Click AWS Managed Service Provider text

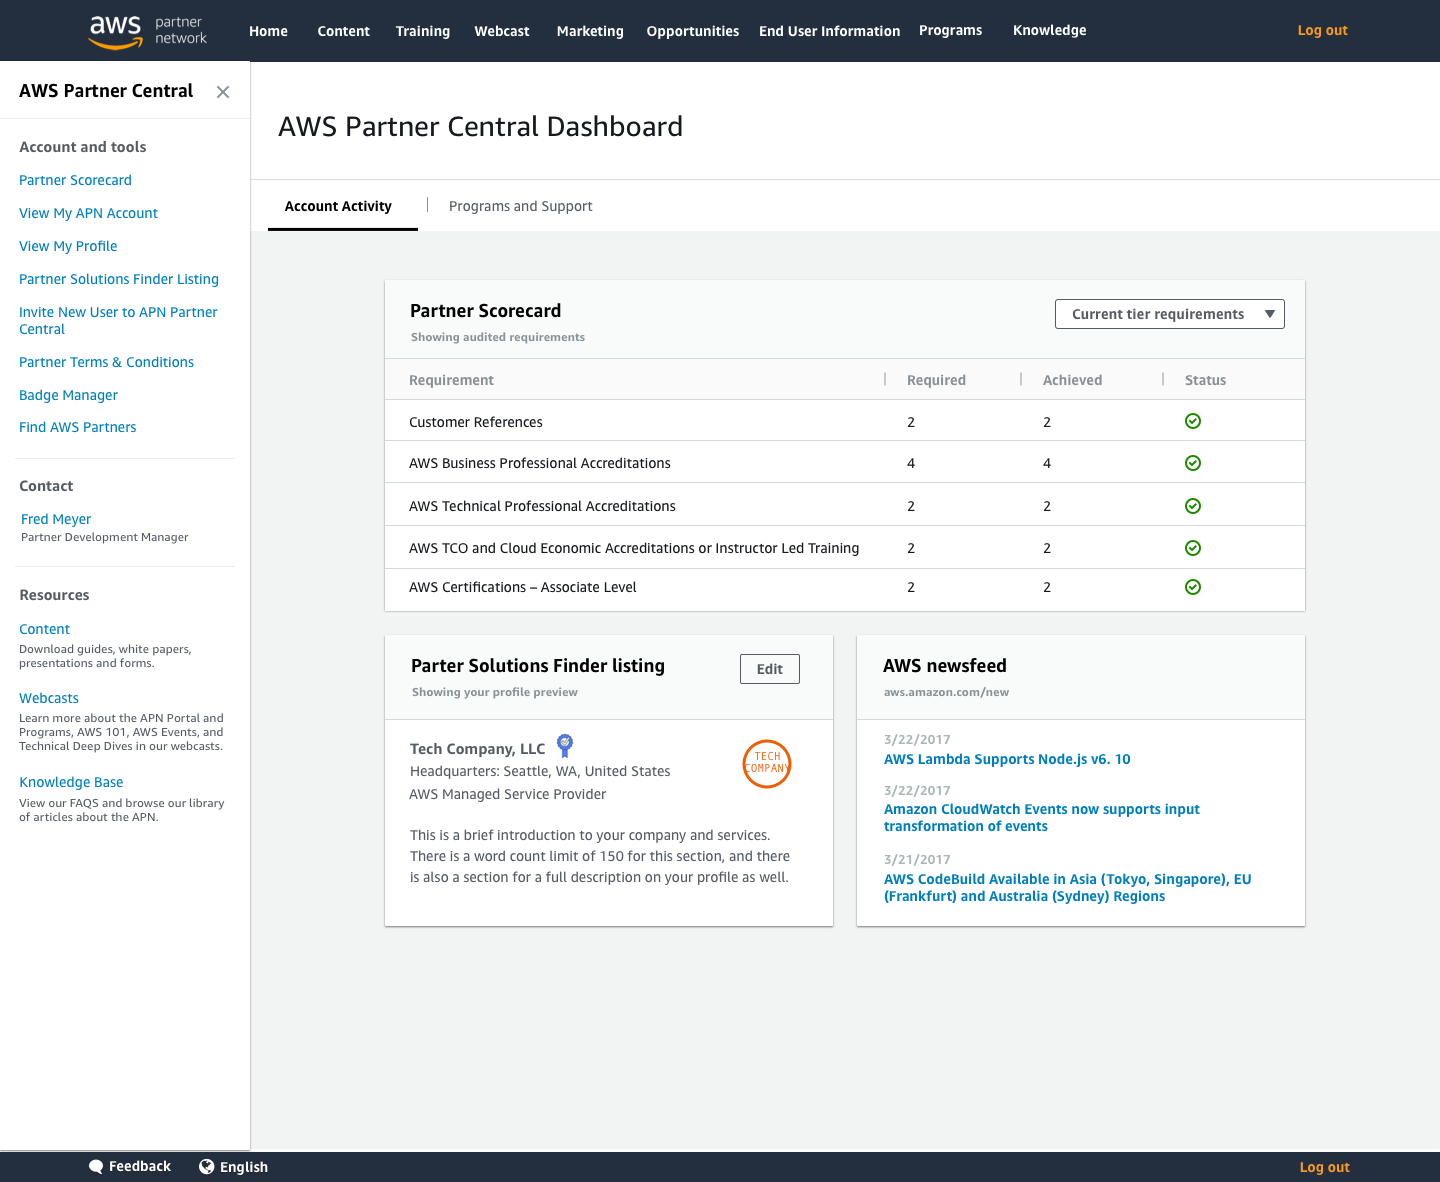[x=508, y=794]
